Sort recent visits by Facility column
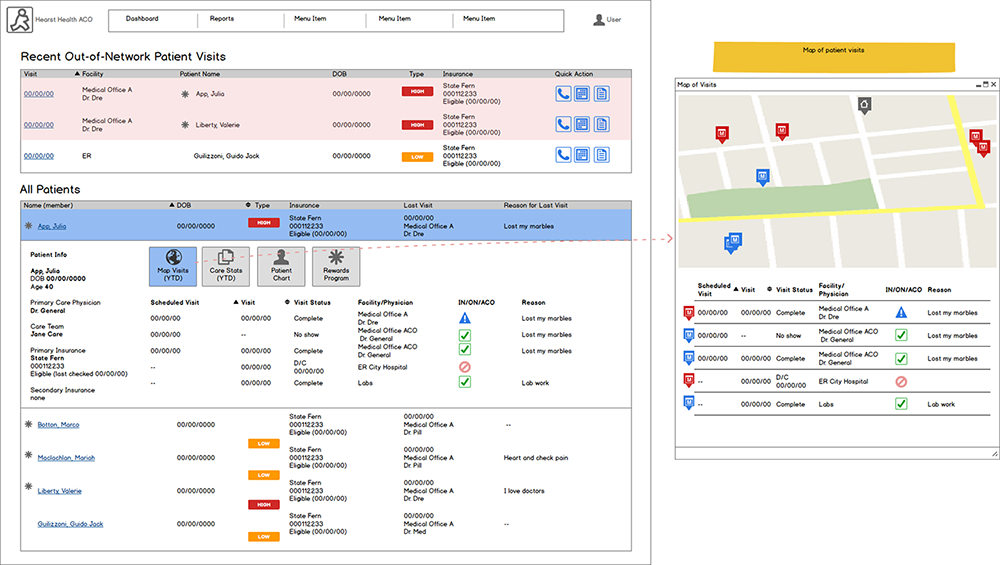The image size is (1000, 565). click(92, 74)
